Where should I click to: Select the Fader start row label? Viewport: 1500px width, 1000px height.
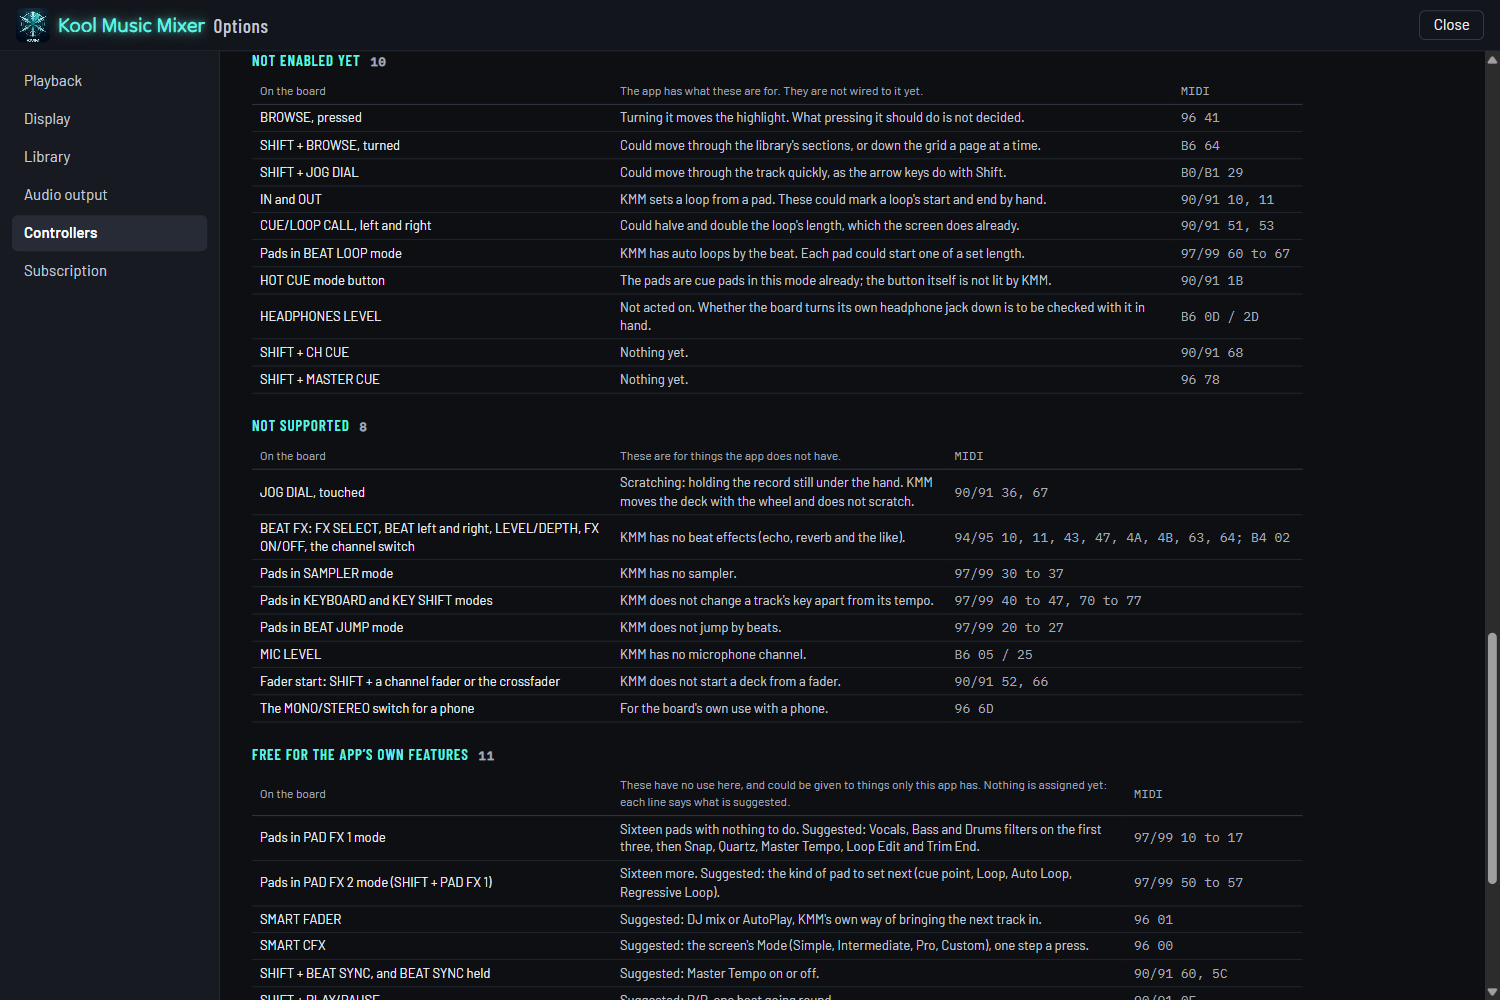(x=410, y=682)
